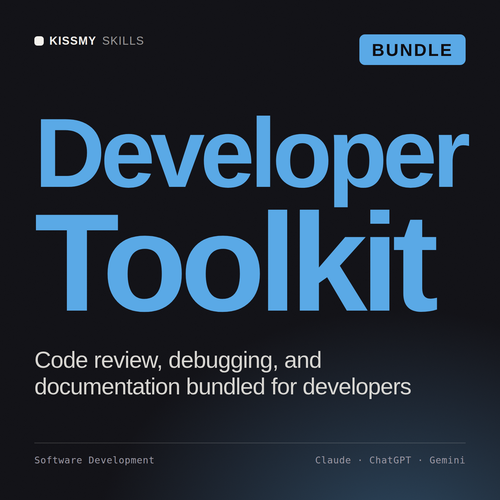The width and height of the screenshot is (500, 500).
Task: Click the Software Development footer label
Action: click(x=94, y=460)
